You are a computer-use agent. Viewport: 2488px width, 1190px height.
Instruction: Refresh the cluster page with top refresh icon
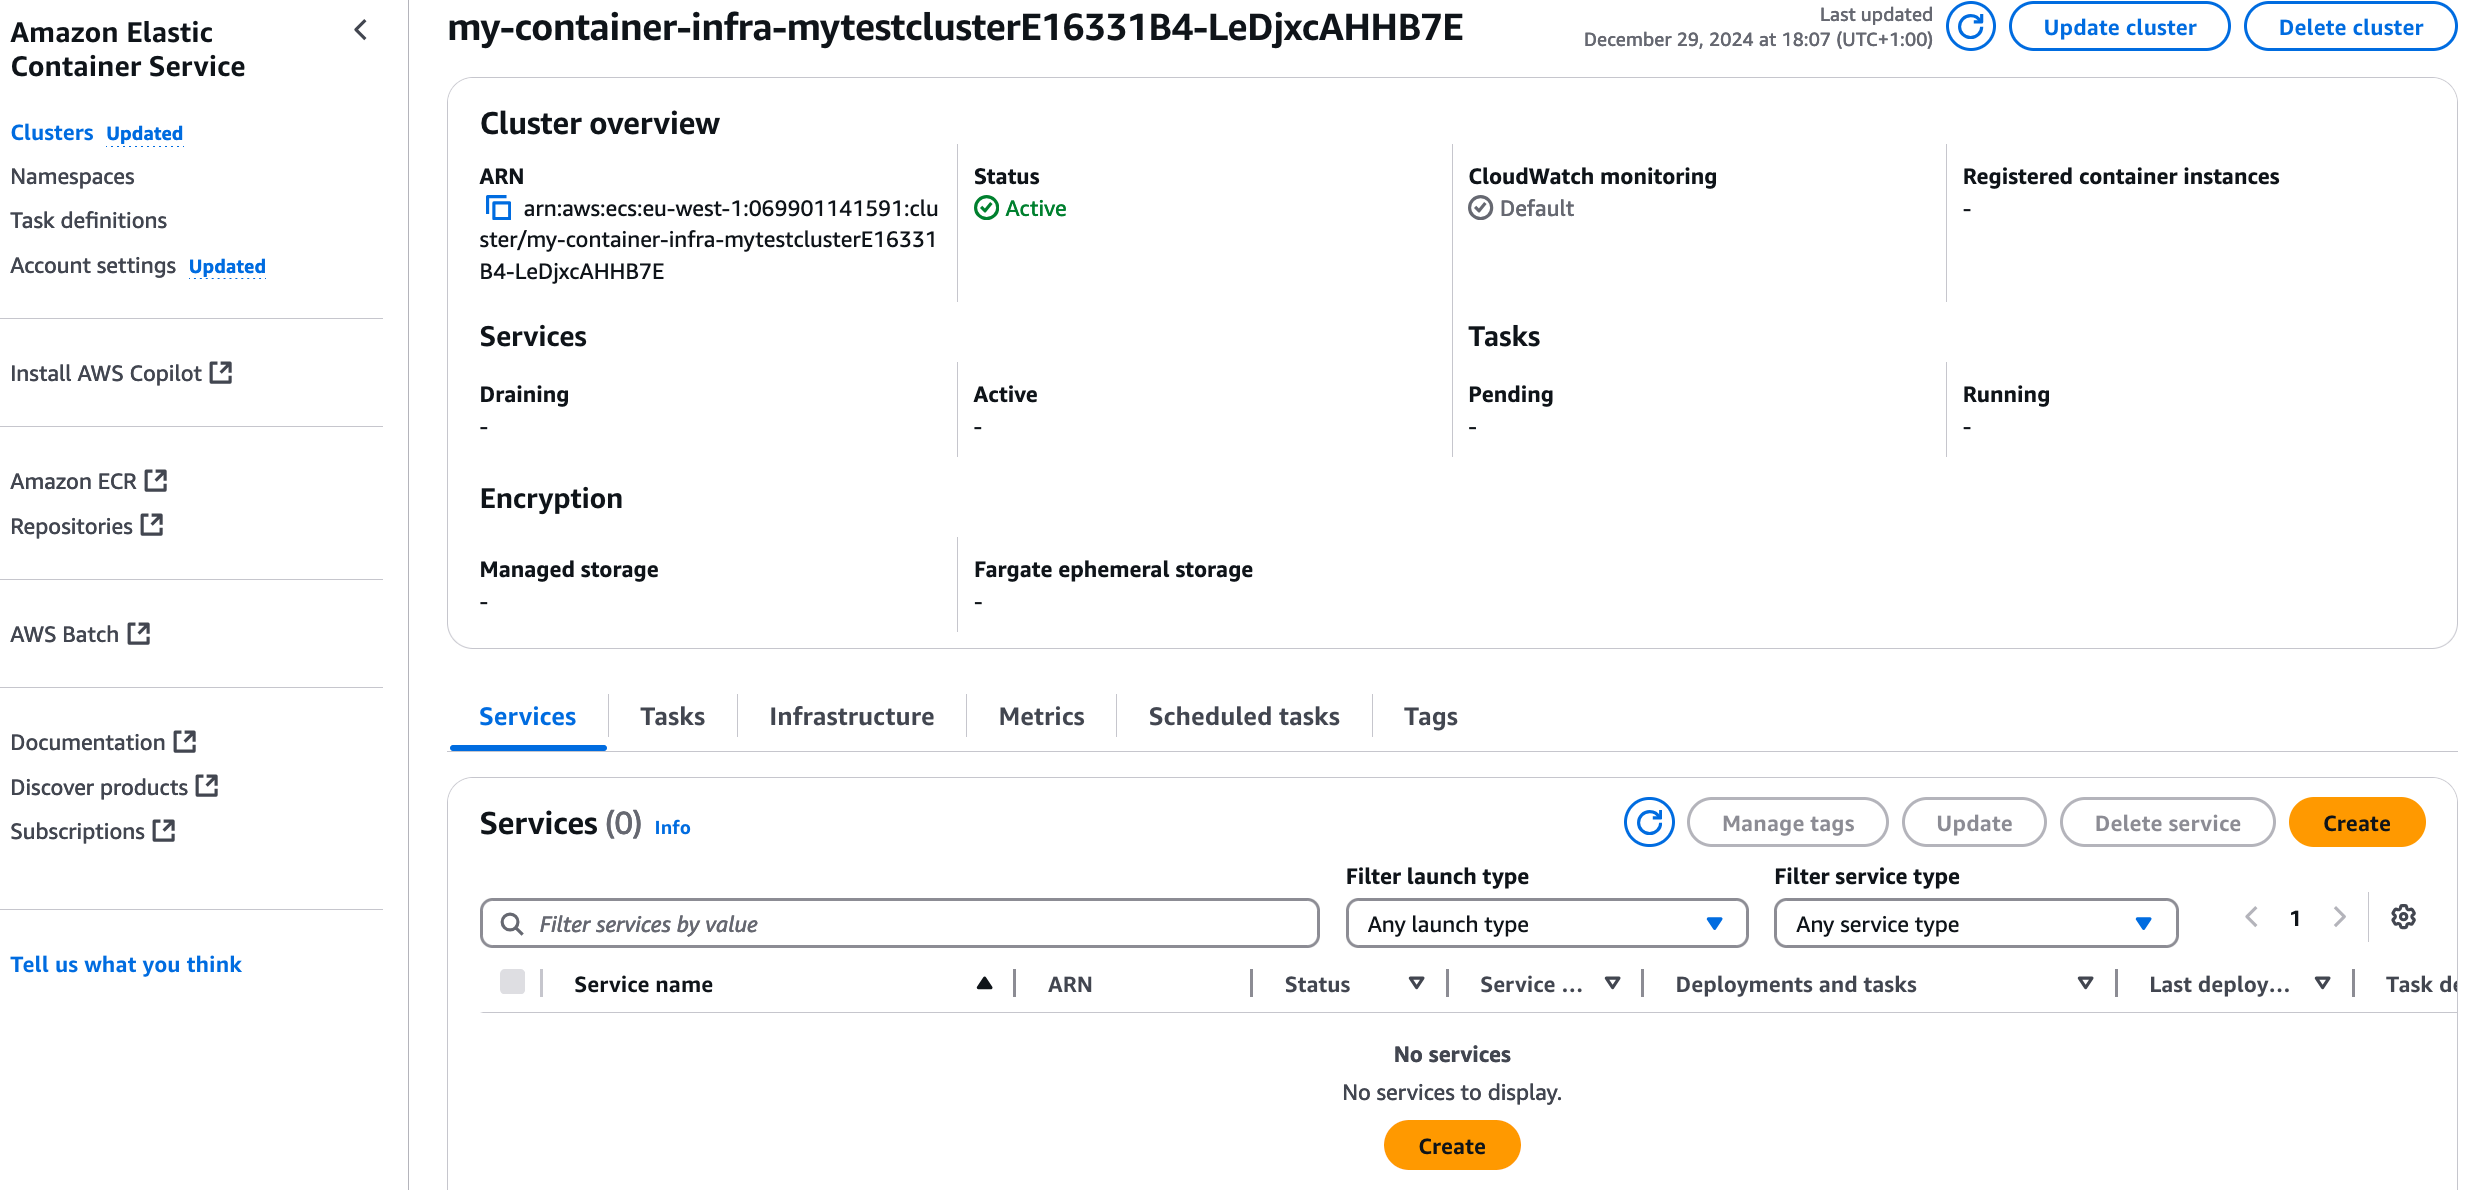pos(1970,27)
